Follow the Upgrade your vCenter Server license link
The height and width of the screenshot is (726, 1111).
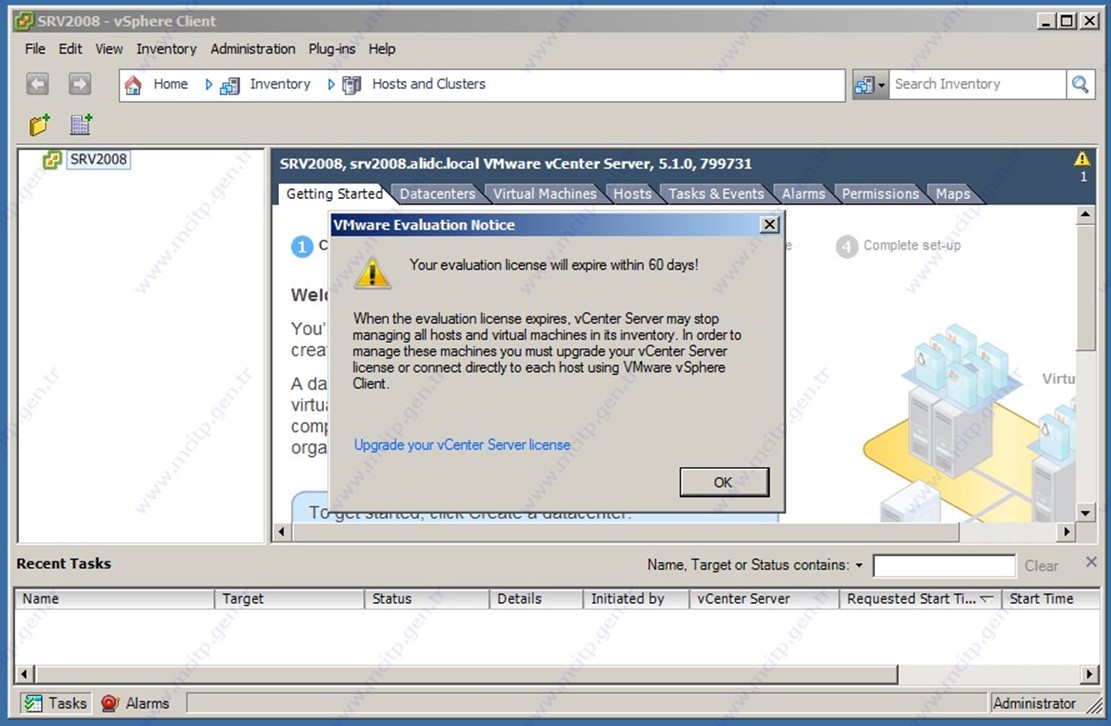coord(462,445)
